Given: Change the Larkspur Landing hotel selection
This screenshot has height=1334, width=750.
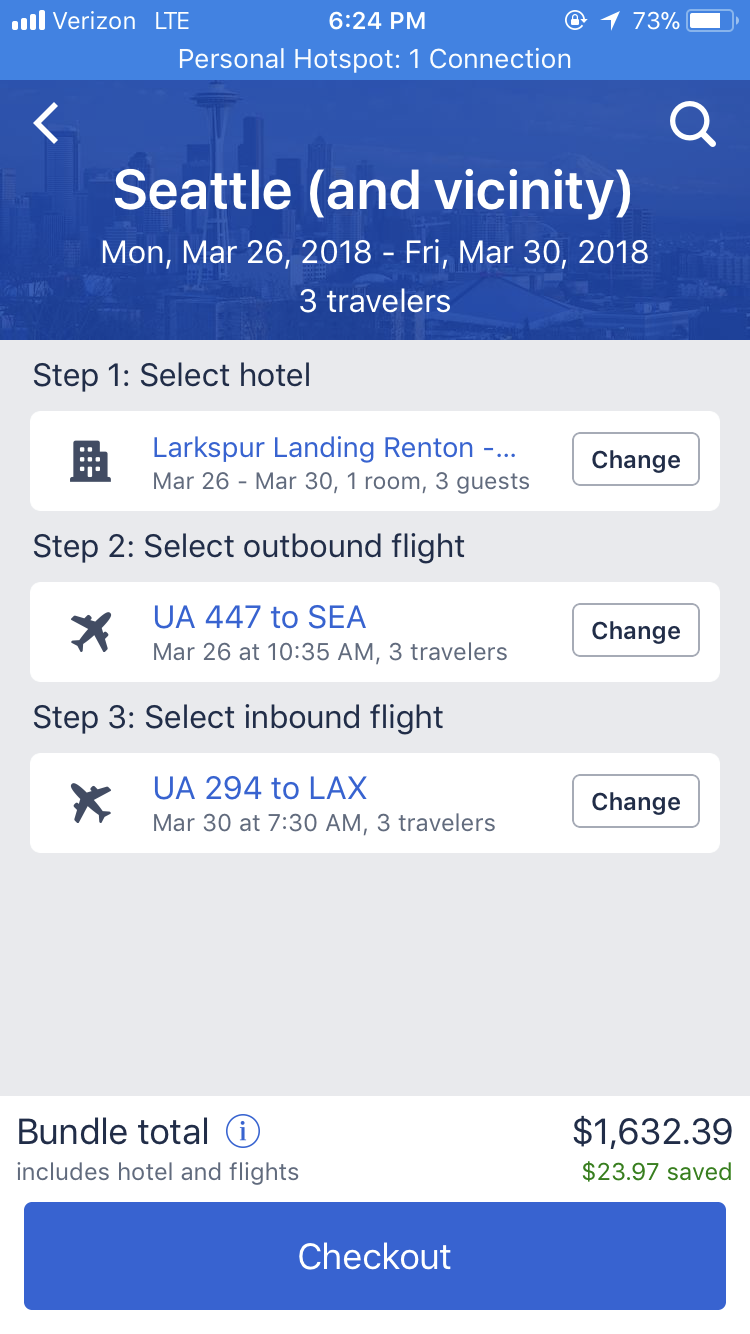Looking at the screenshot, I should pos(636,460).
